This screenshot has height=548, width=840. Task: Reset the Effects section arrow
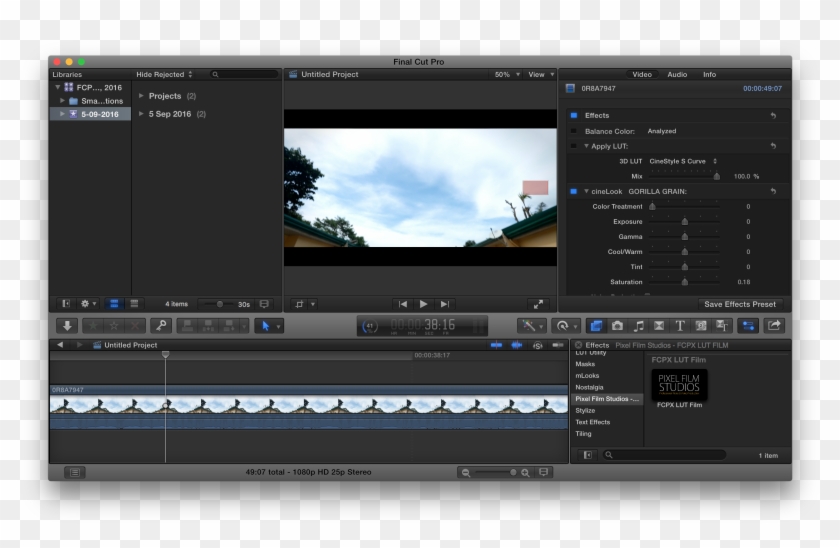pyautogui.click(x=773, y=115)
